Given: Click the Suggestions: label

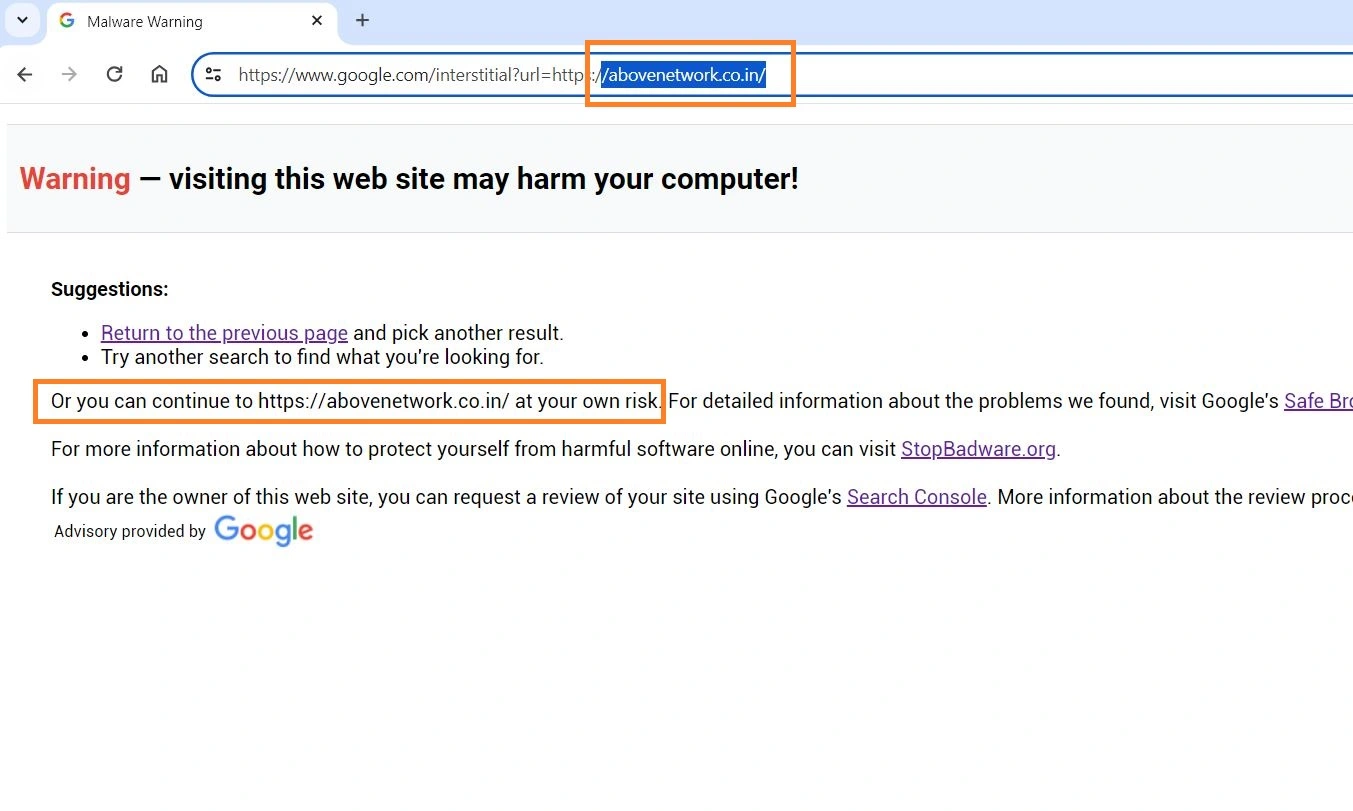Looking at the screenshot, I should coord(110,289).
